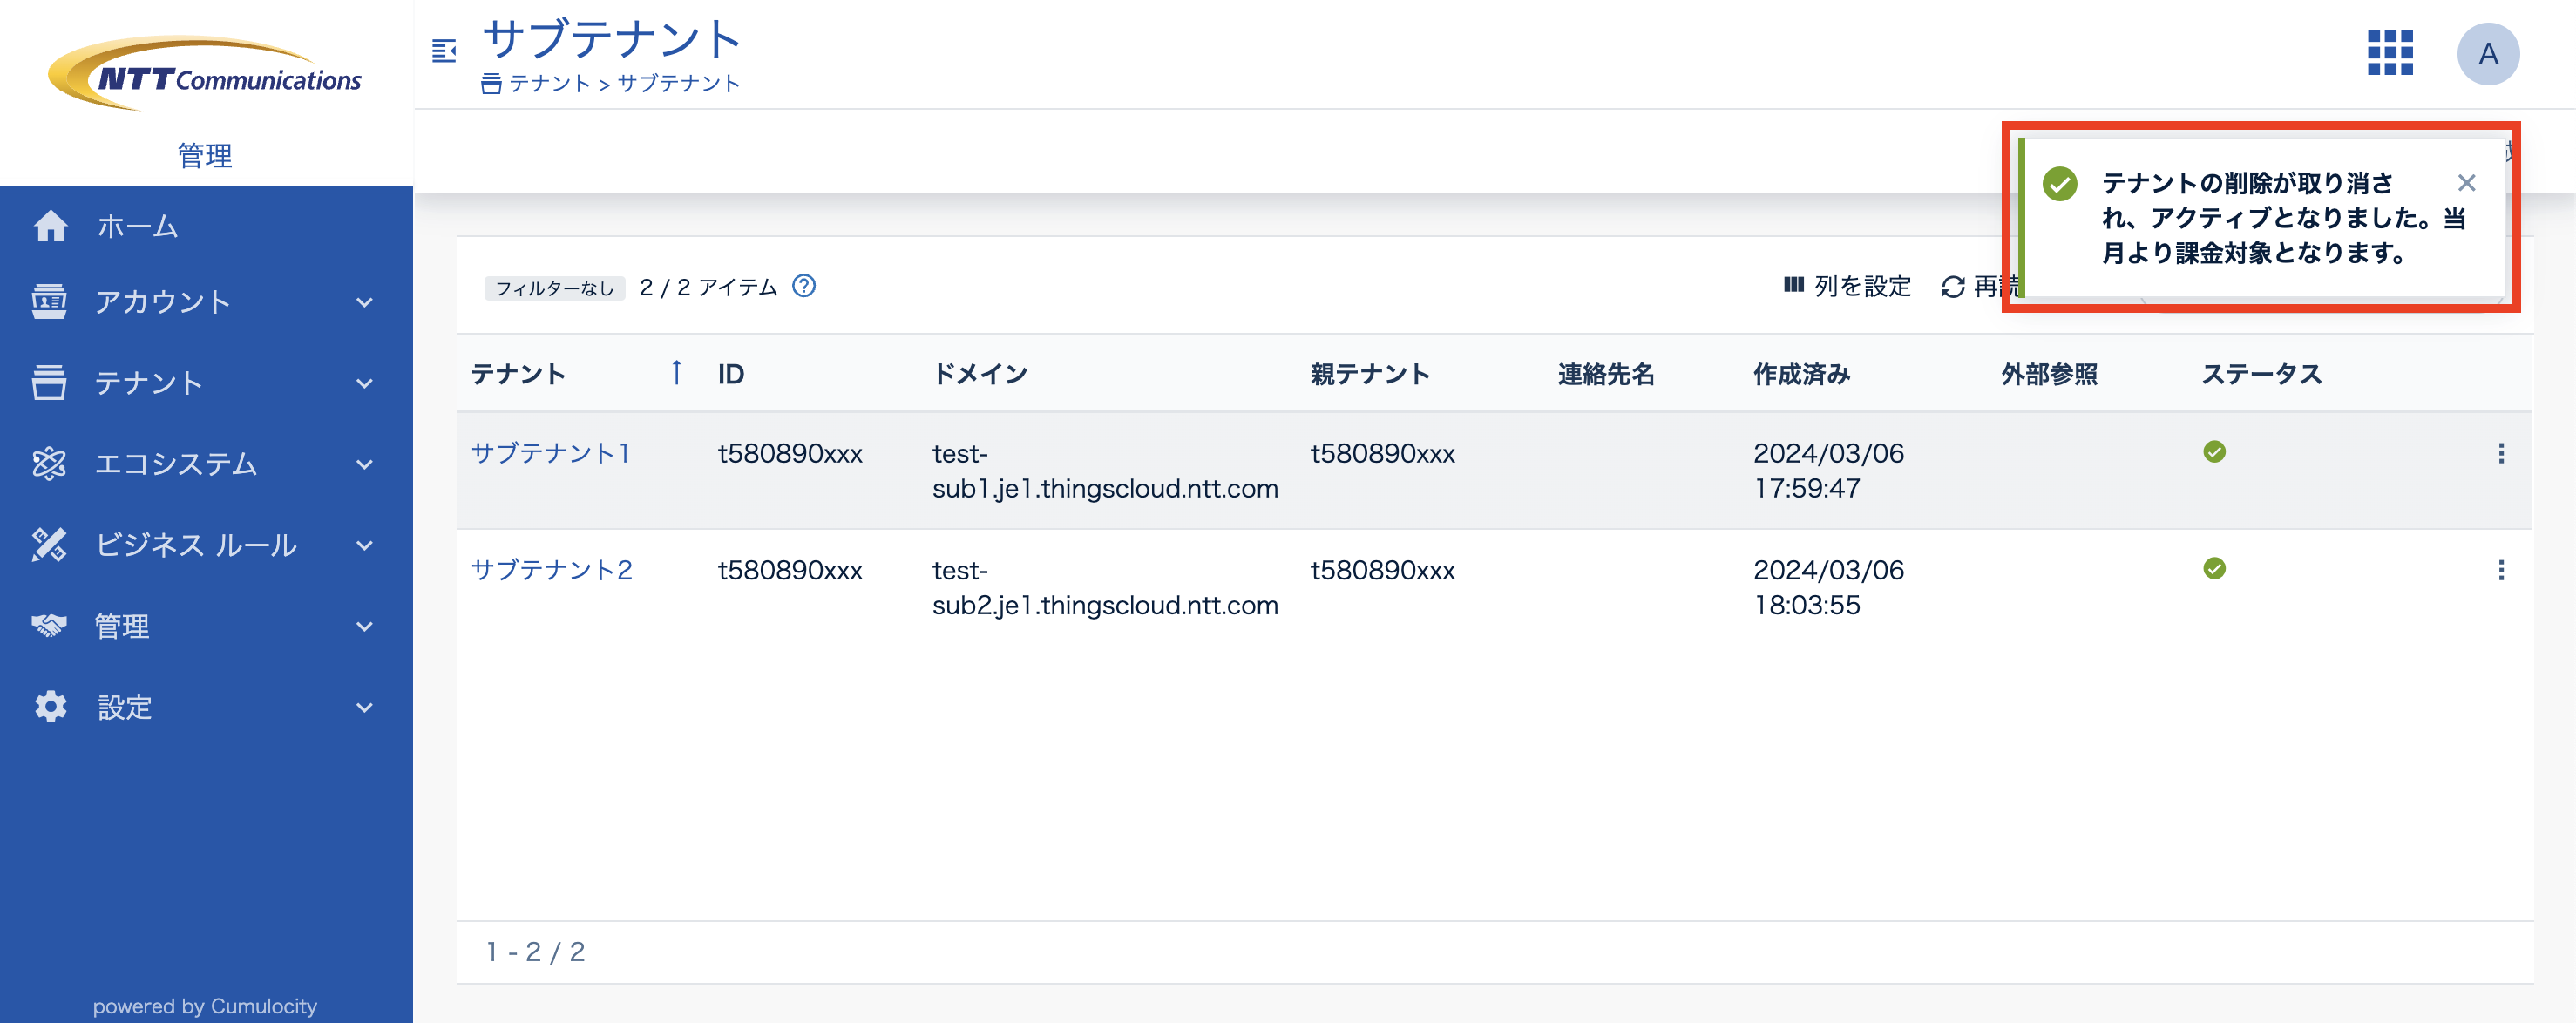
Task: Click the tenant breadcrumb icon
Action: click(x=491, y=84)
